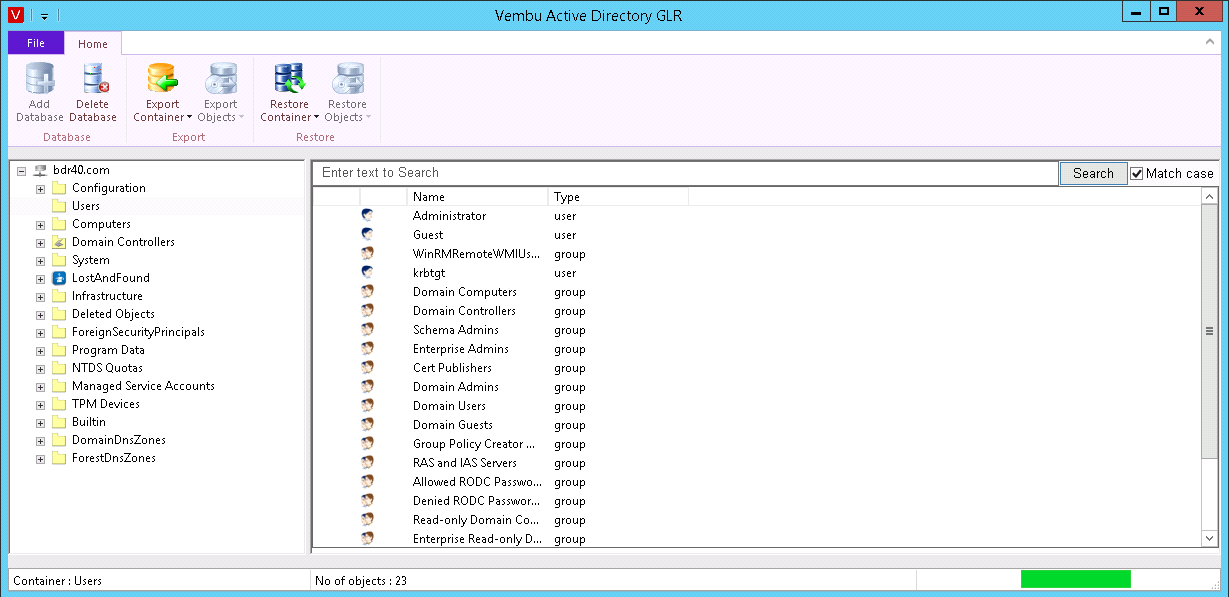Sort by the Type column header
The image size is (1229, 597).
[x=618, y=197]
